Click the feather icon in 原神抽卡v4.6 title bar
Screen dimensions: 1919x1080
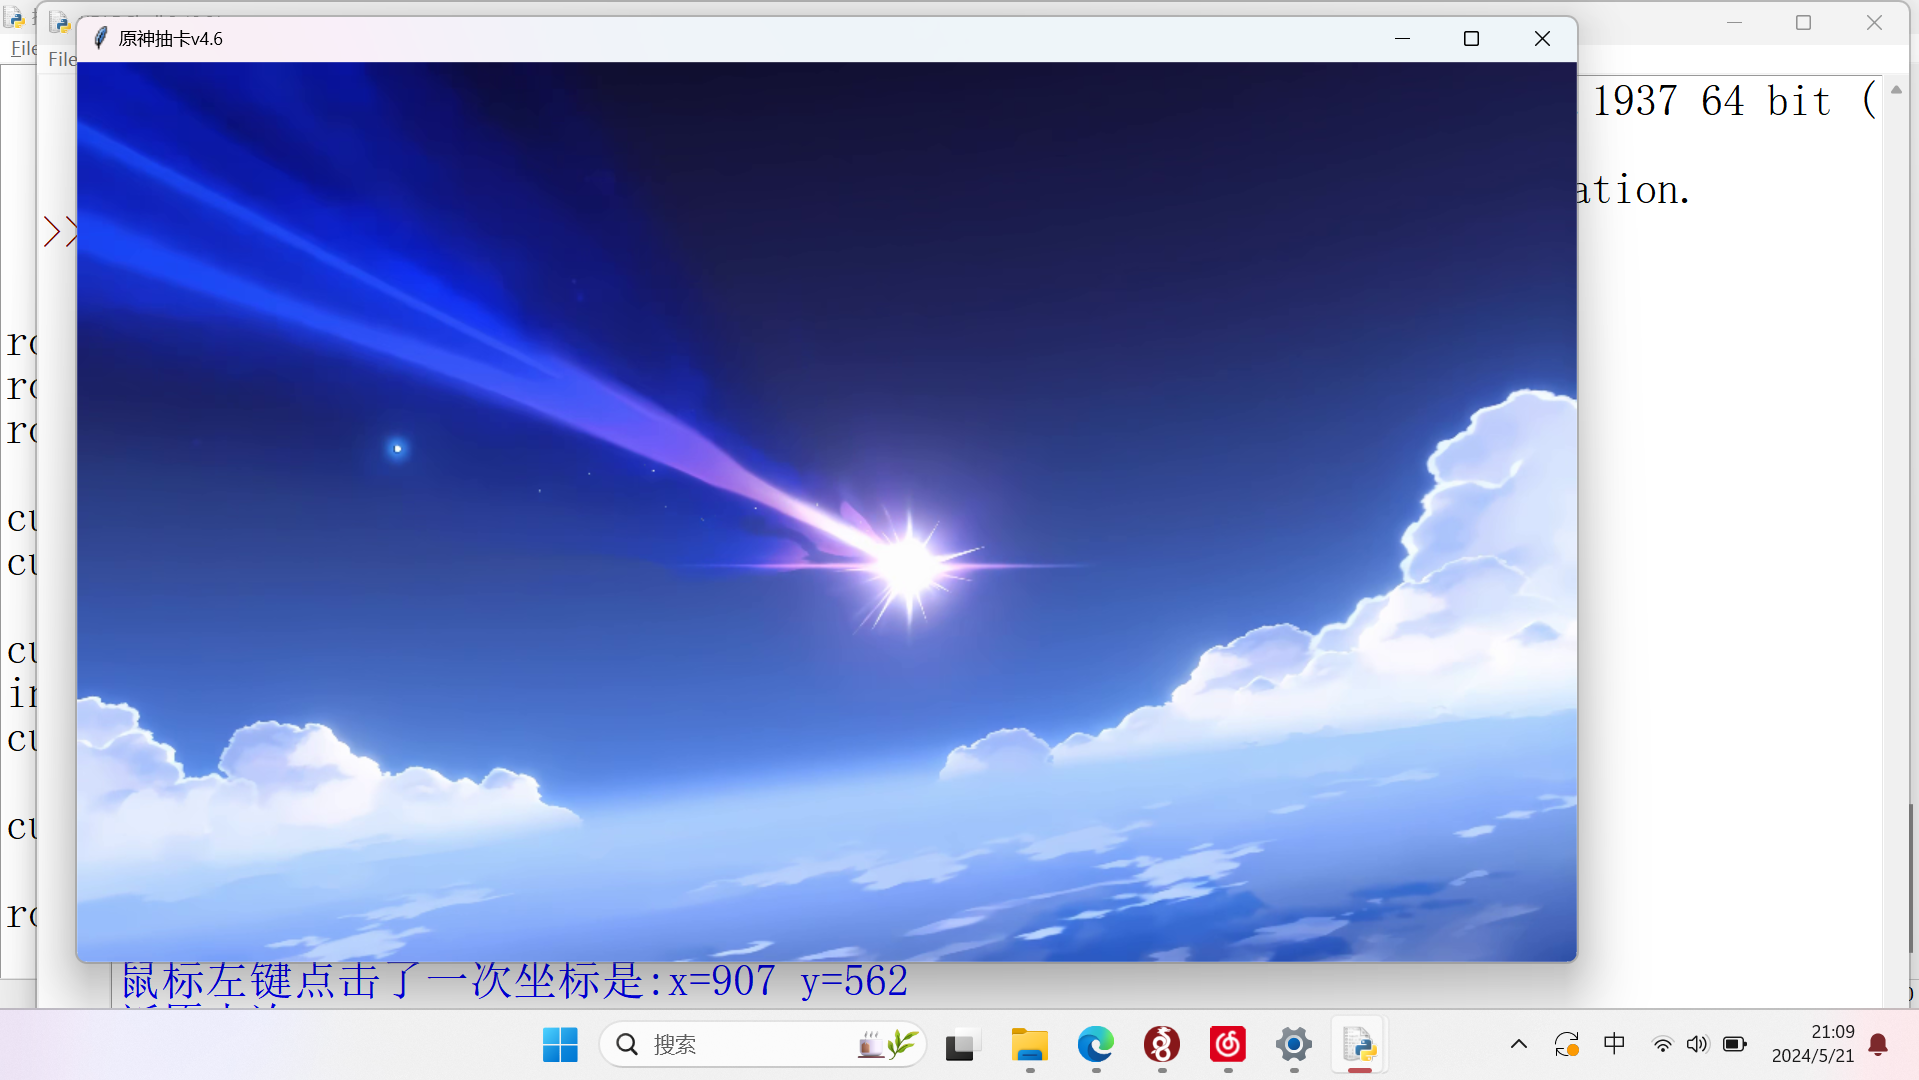pos(100,38)
